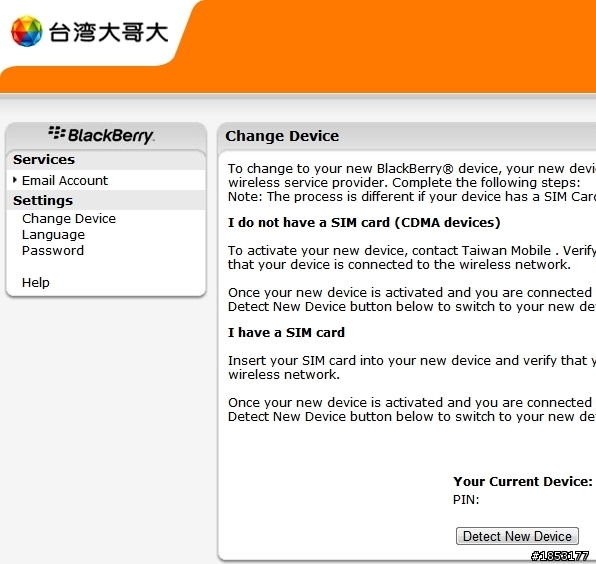This screenshot has width=596, height=564.
Task: Click the Settings section header
Action: (106, 200)
